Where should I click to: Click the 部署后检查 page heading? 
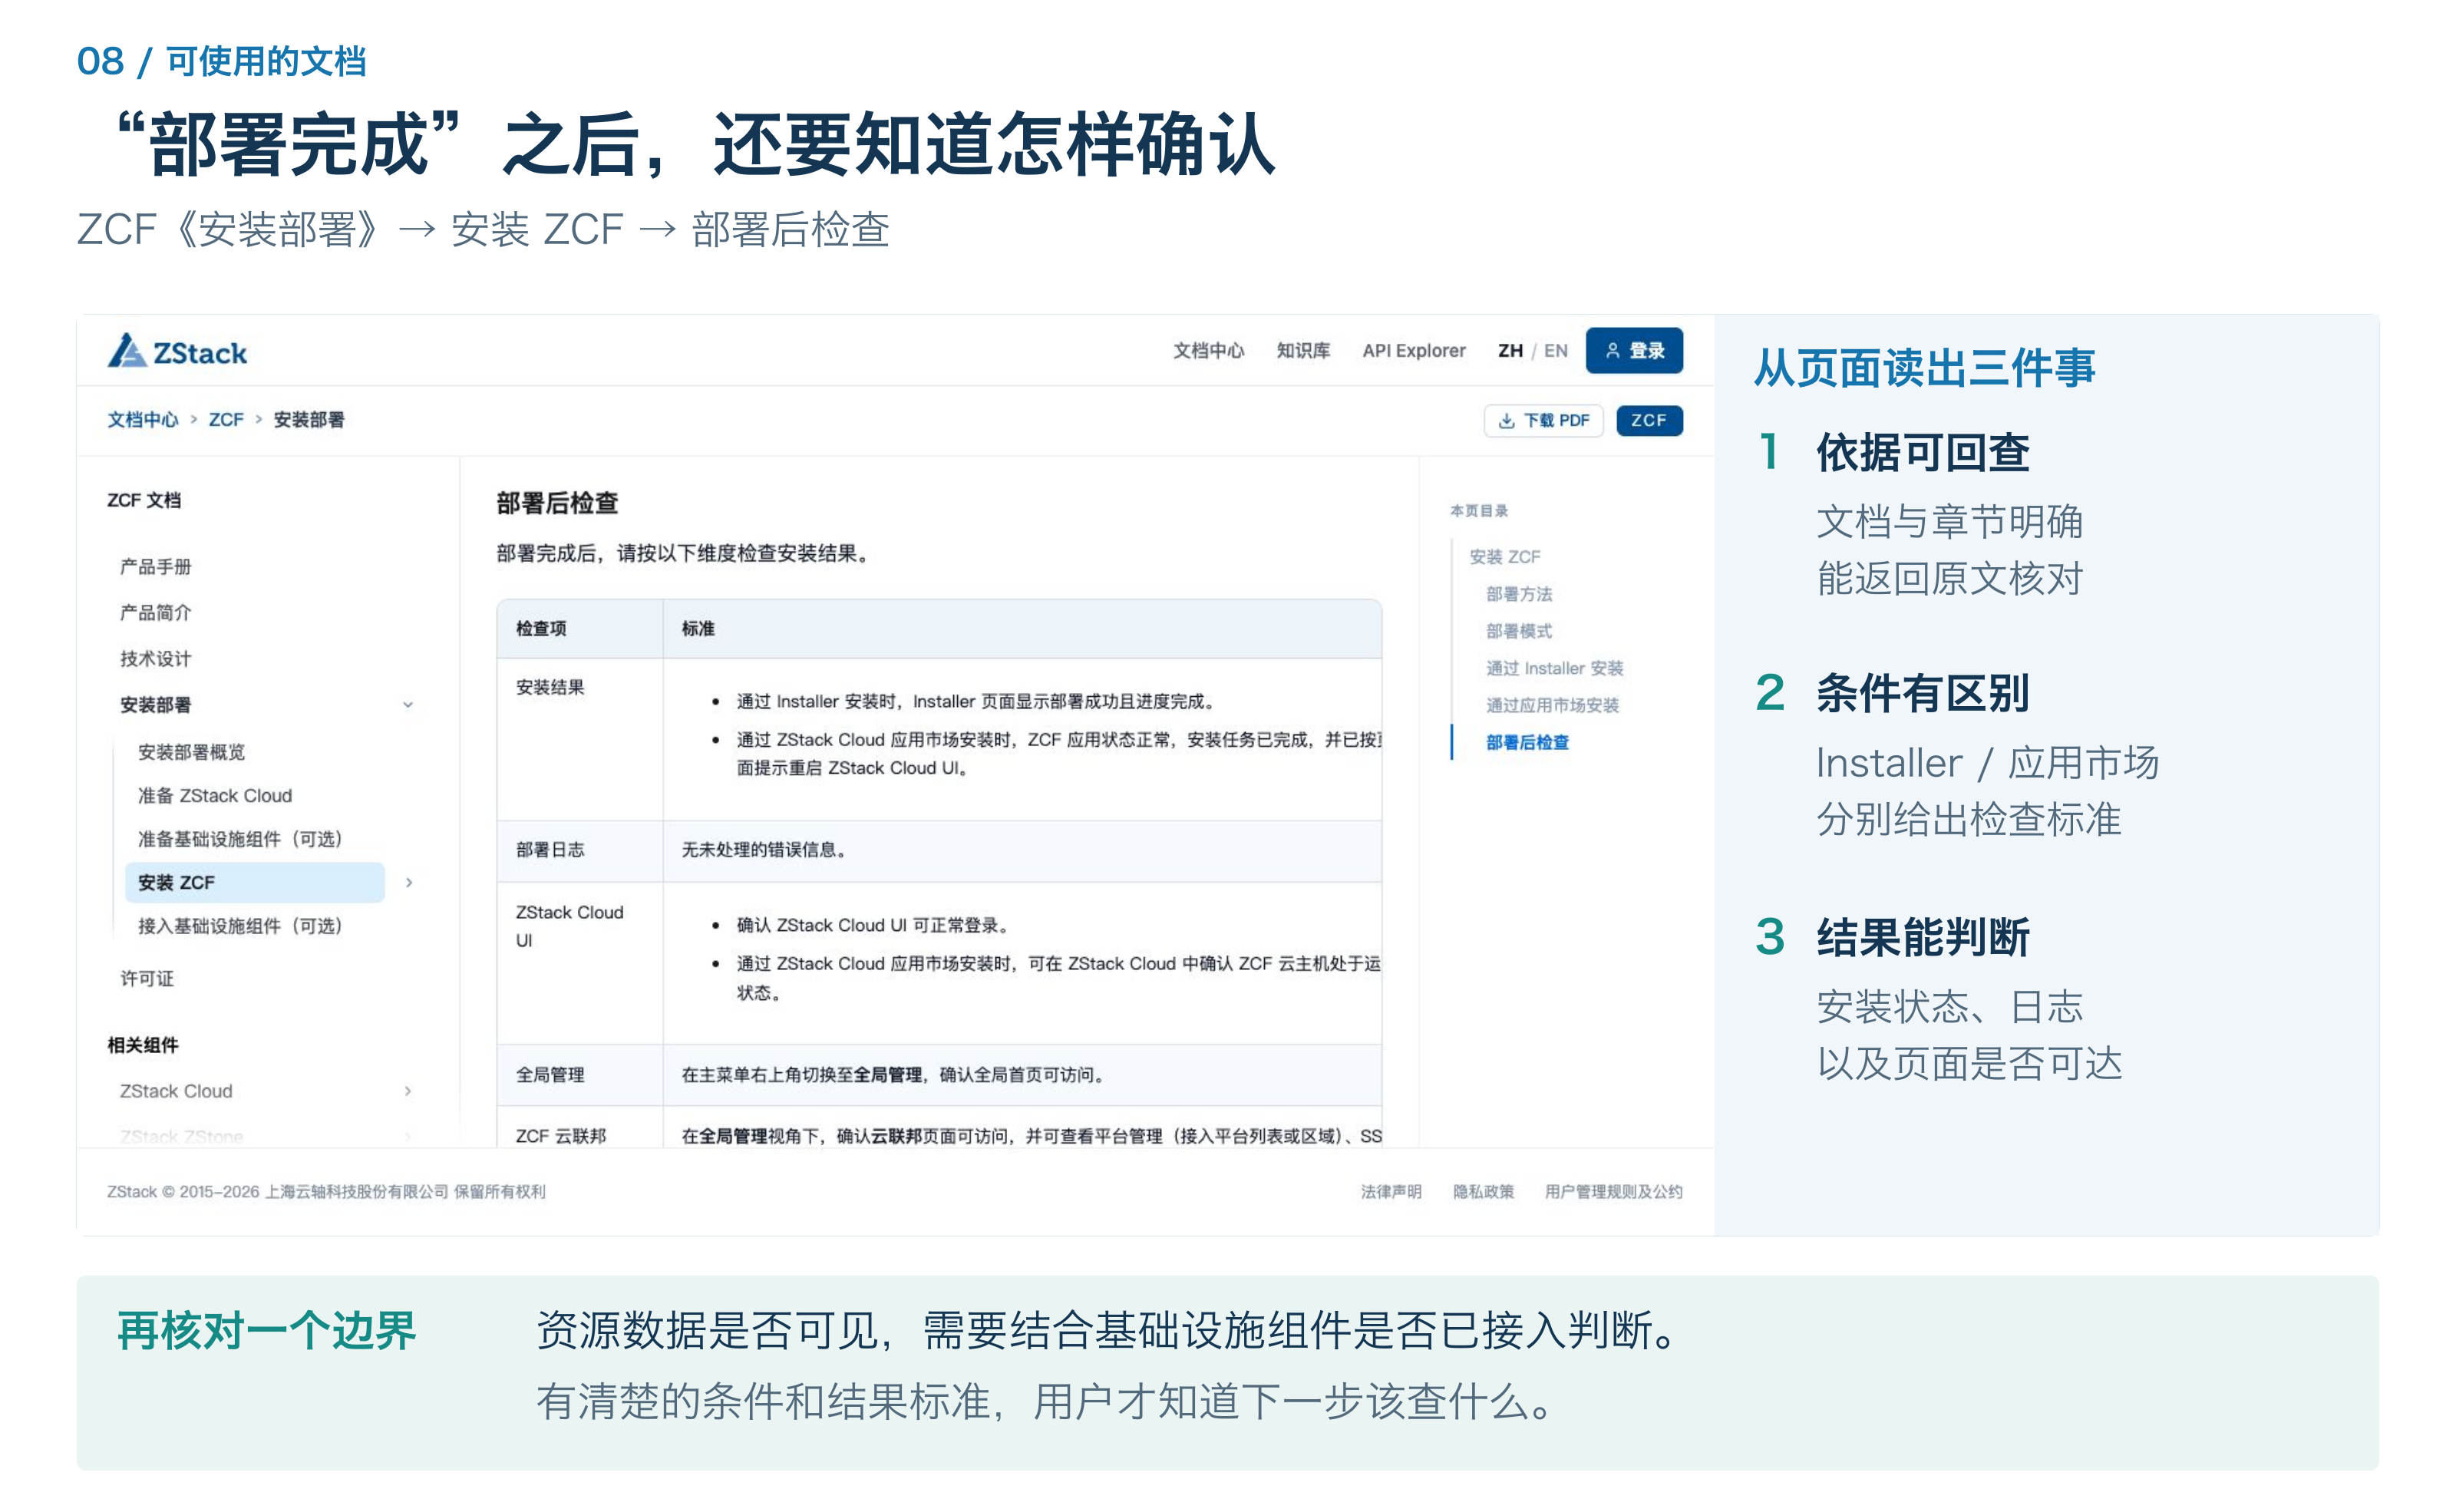pos(557,503)
